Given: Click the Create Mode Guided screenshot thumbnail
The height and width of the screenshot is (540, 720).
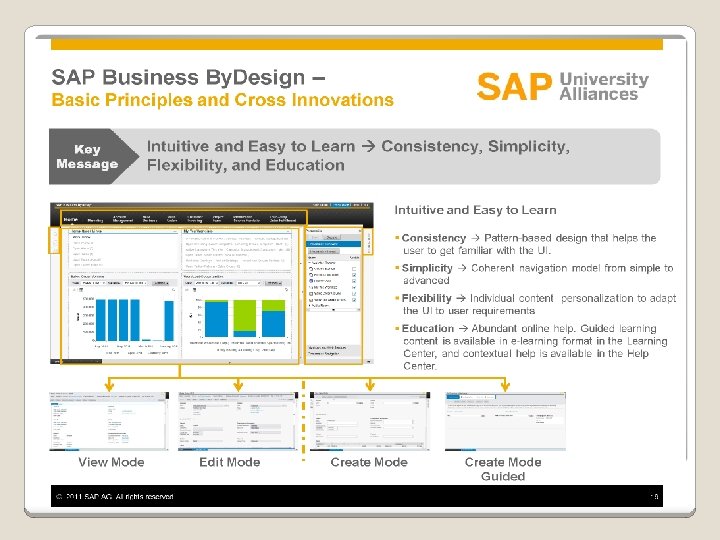Looking at the screenshot, I should 505,422.
